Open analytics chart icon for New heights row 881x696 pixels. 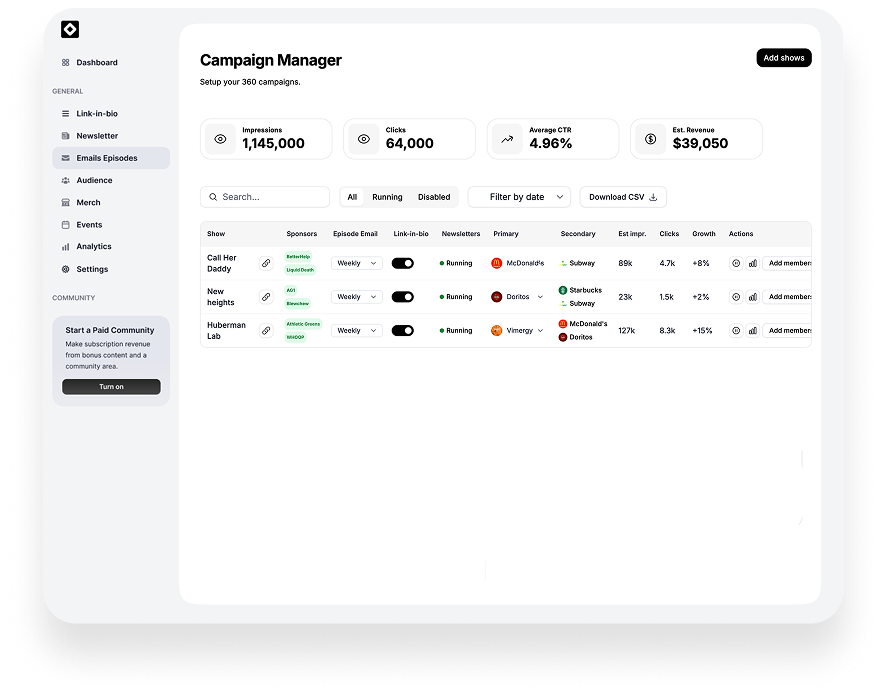pyautogui.click(x=752, y=297)
